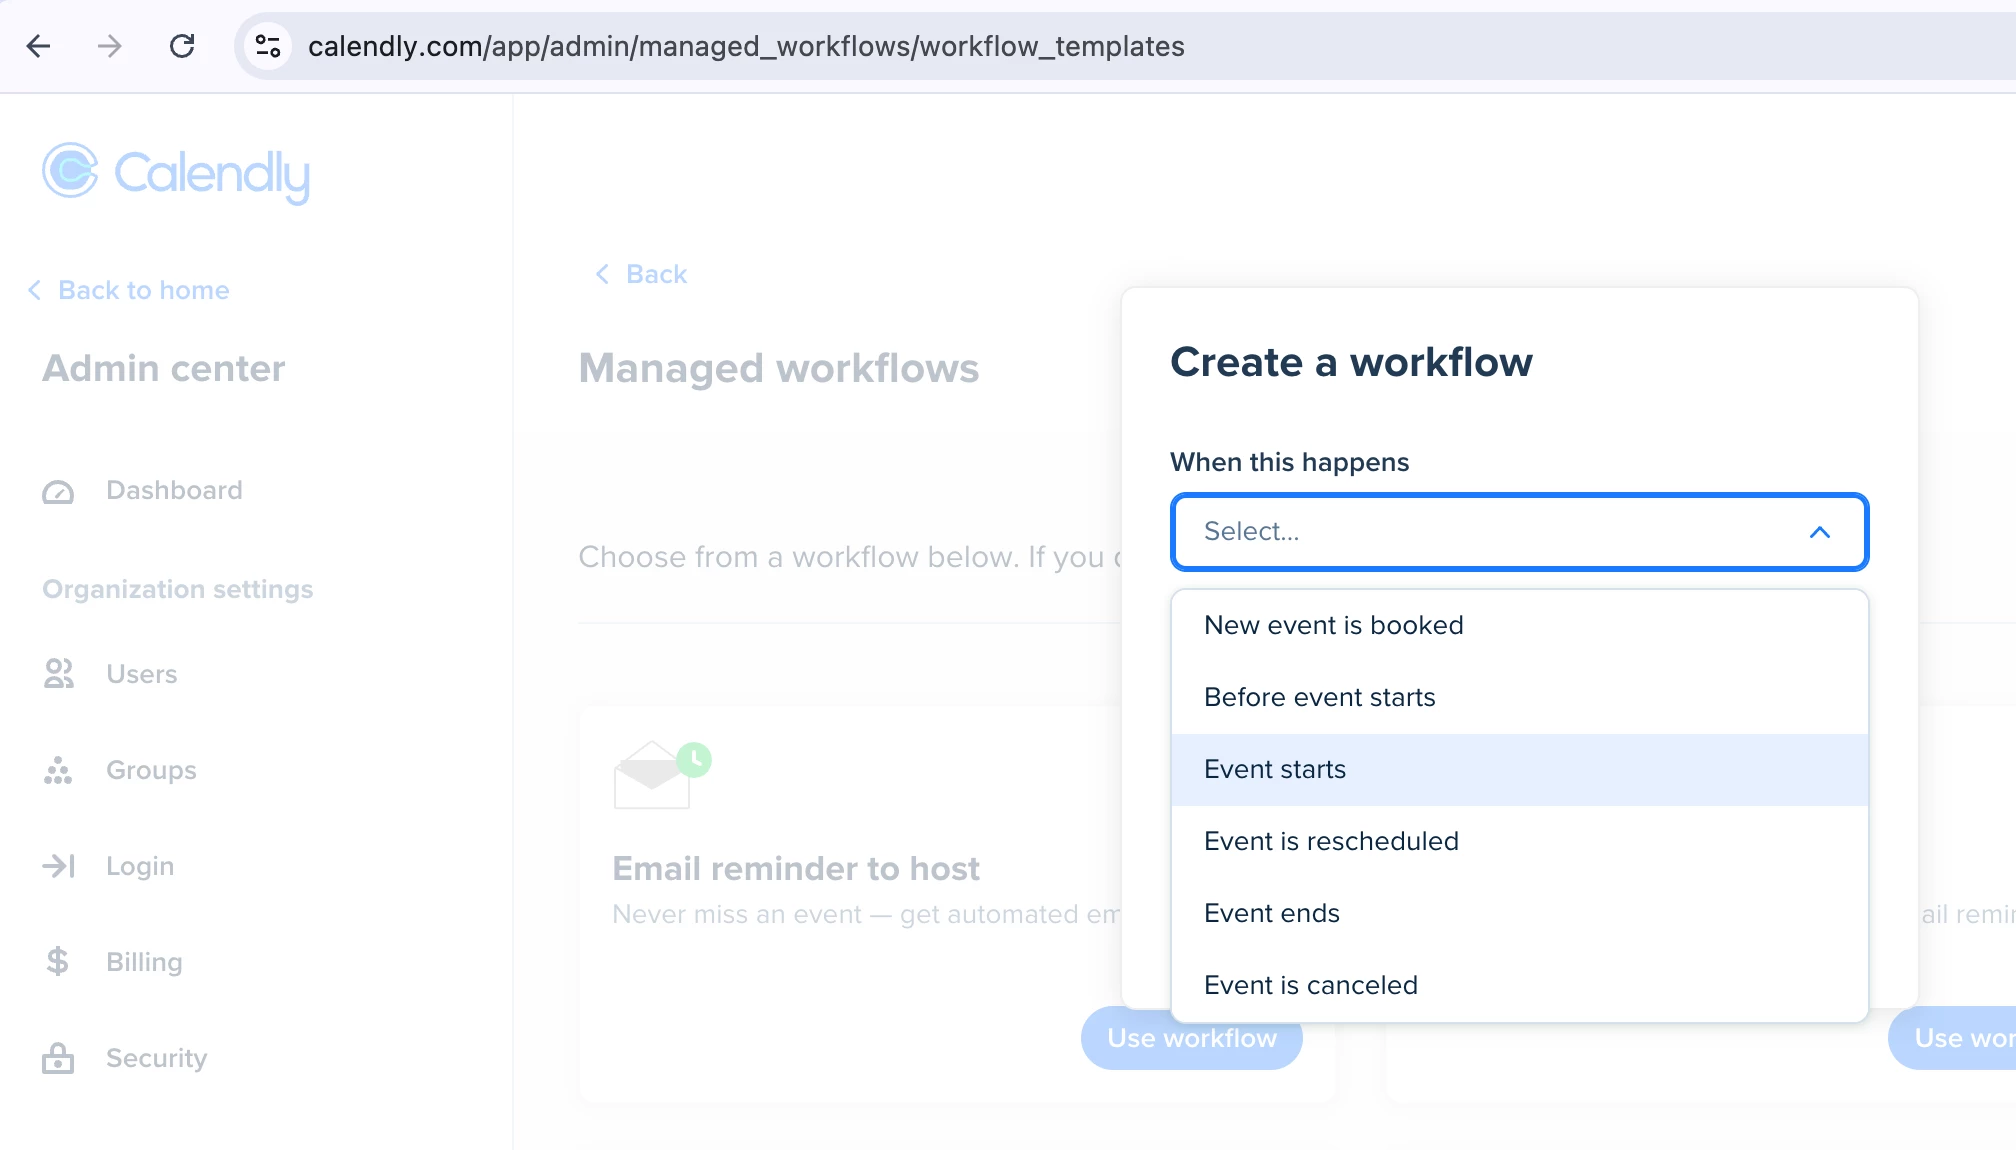
Task: Click the Security lock icon
Action: (58, 1058)
